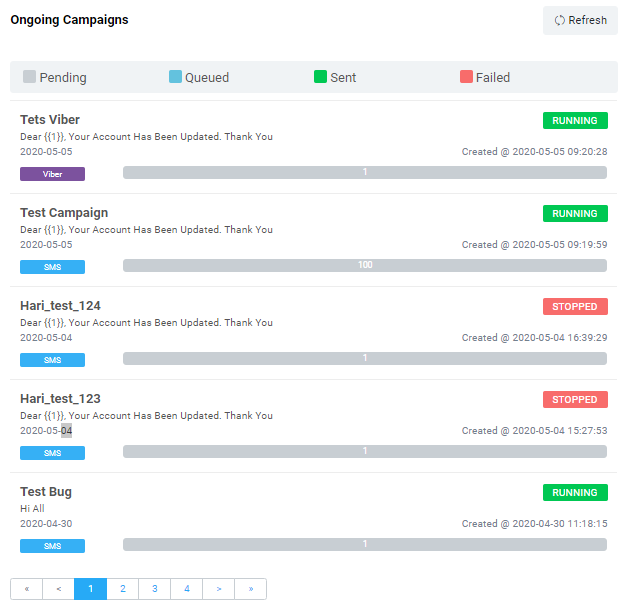
Task: Click RUNNING badge on Test Bug
Action: coord(575,493)
